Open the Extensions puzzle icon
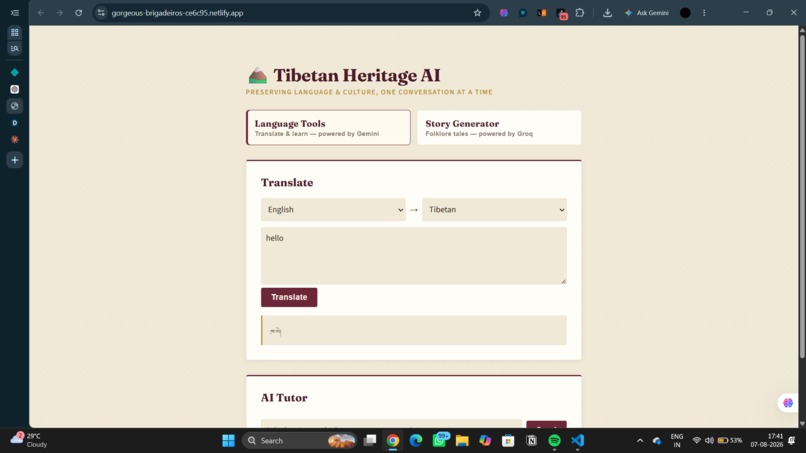 point(580,13)
